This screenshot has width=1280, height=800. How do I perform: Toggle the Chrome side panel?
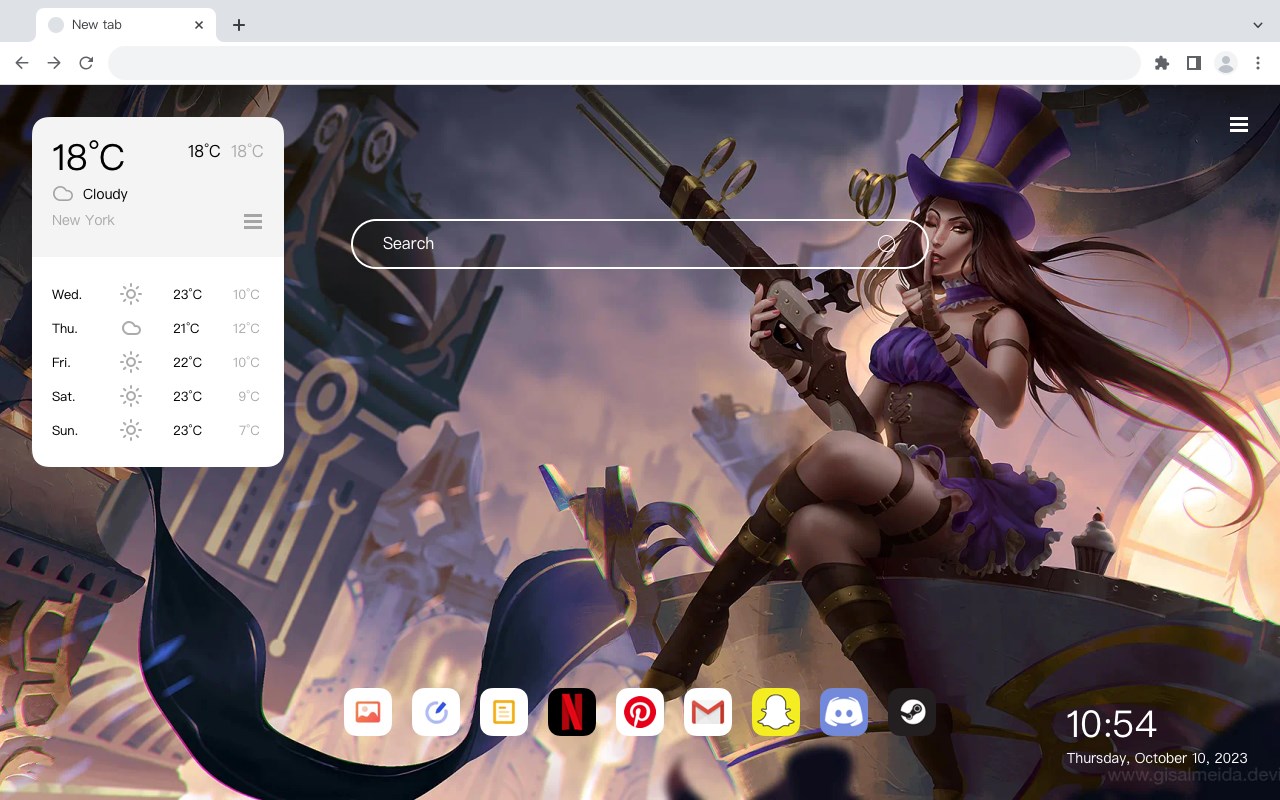(1193, 63)
